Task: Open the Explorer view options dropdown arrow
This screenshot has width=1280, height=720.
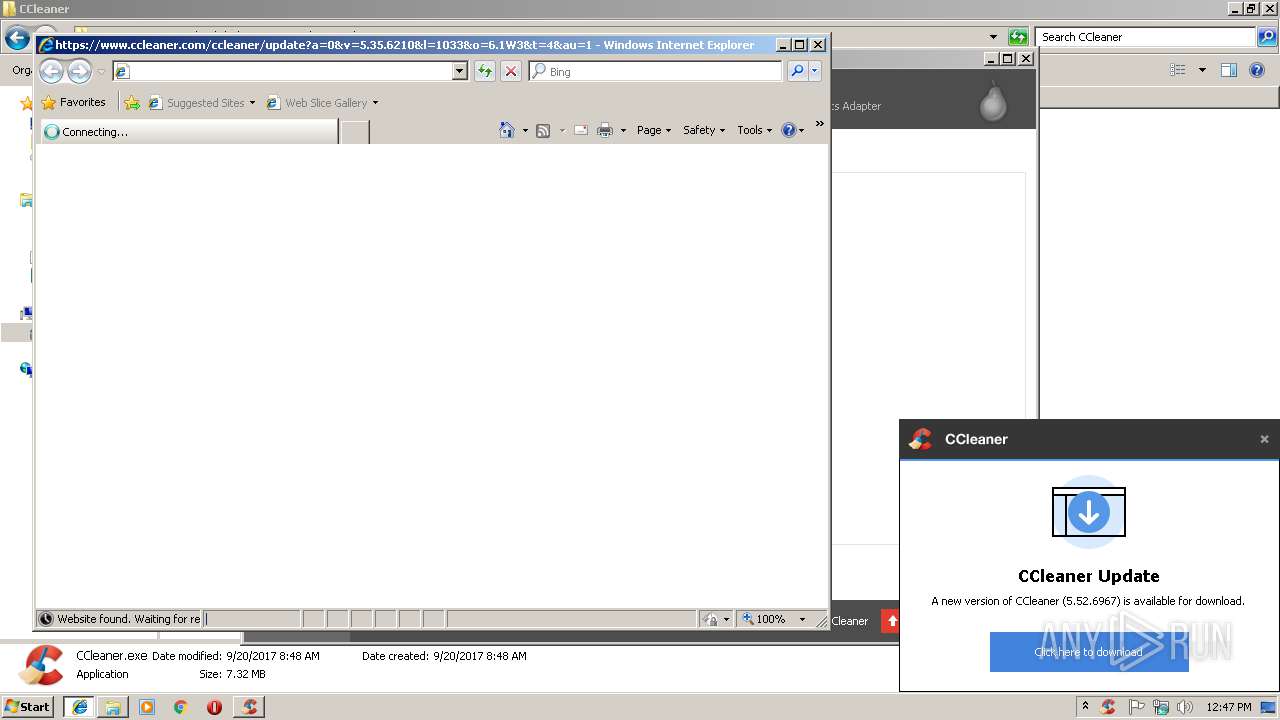Action: (1202, 70)
